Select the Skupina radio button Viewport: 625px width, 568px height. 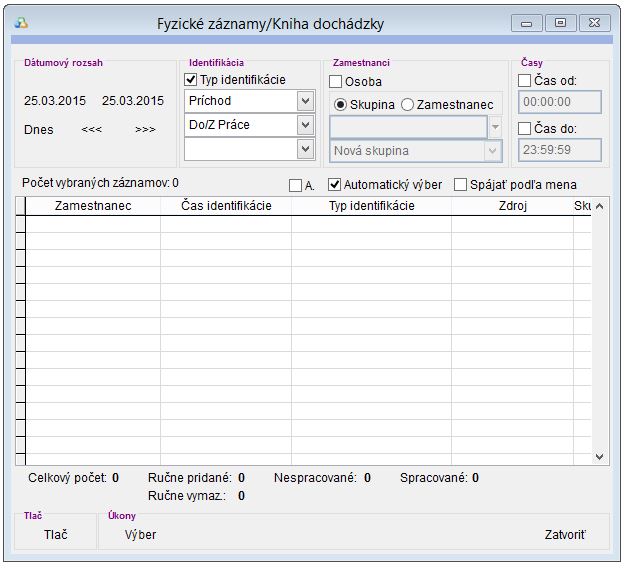coord(340,105)
